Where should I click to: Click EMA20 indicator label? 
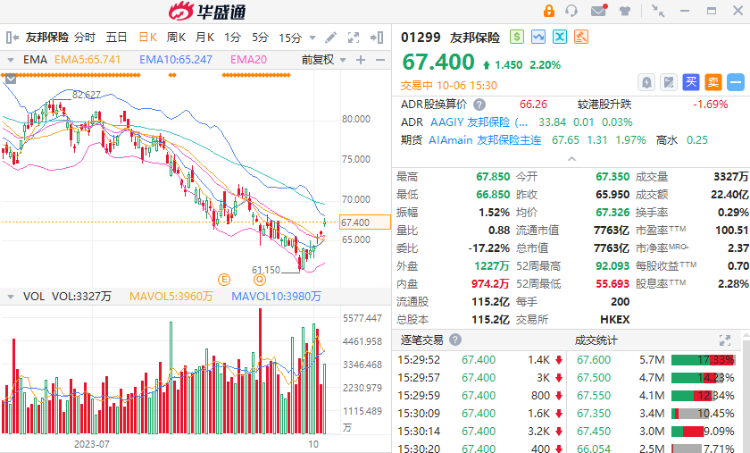[x=248, y=60]
